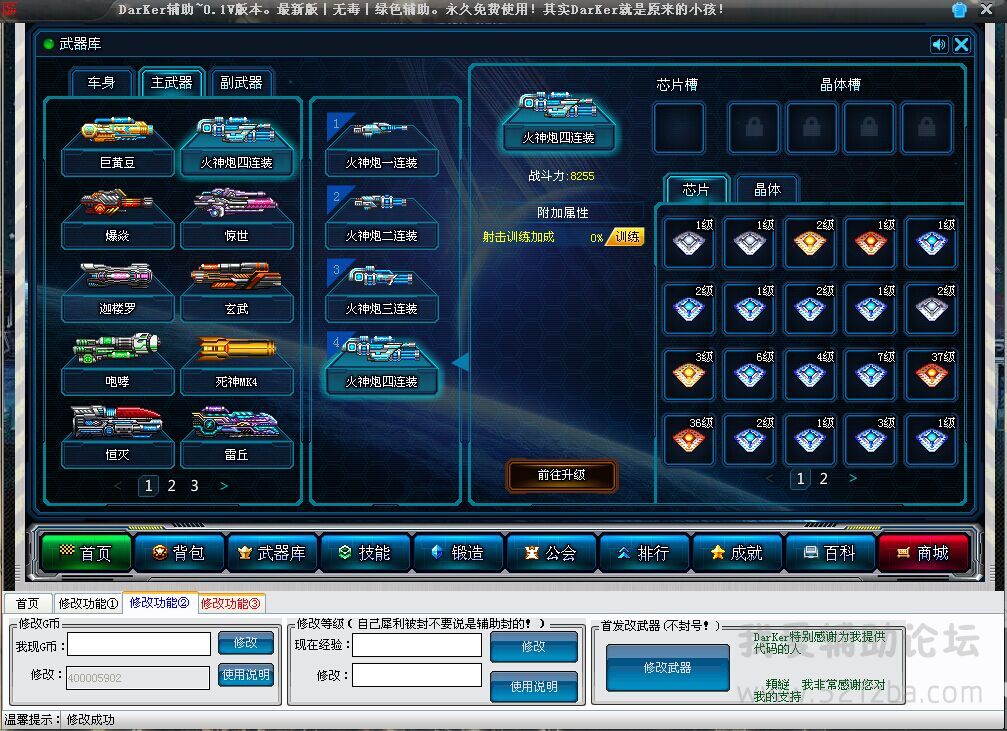Click the level 37 chip icon
Viewport: 1007px width, 731px height.
point(930,375)
